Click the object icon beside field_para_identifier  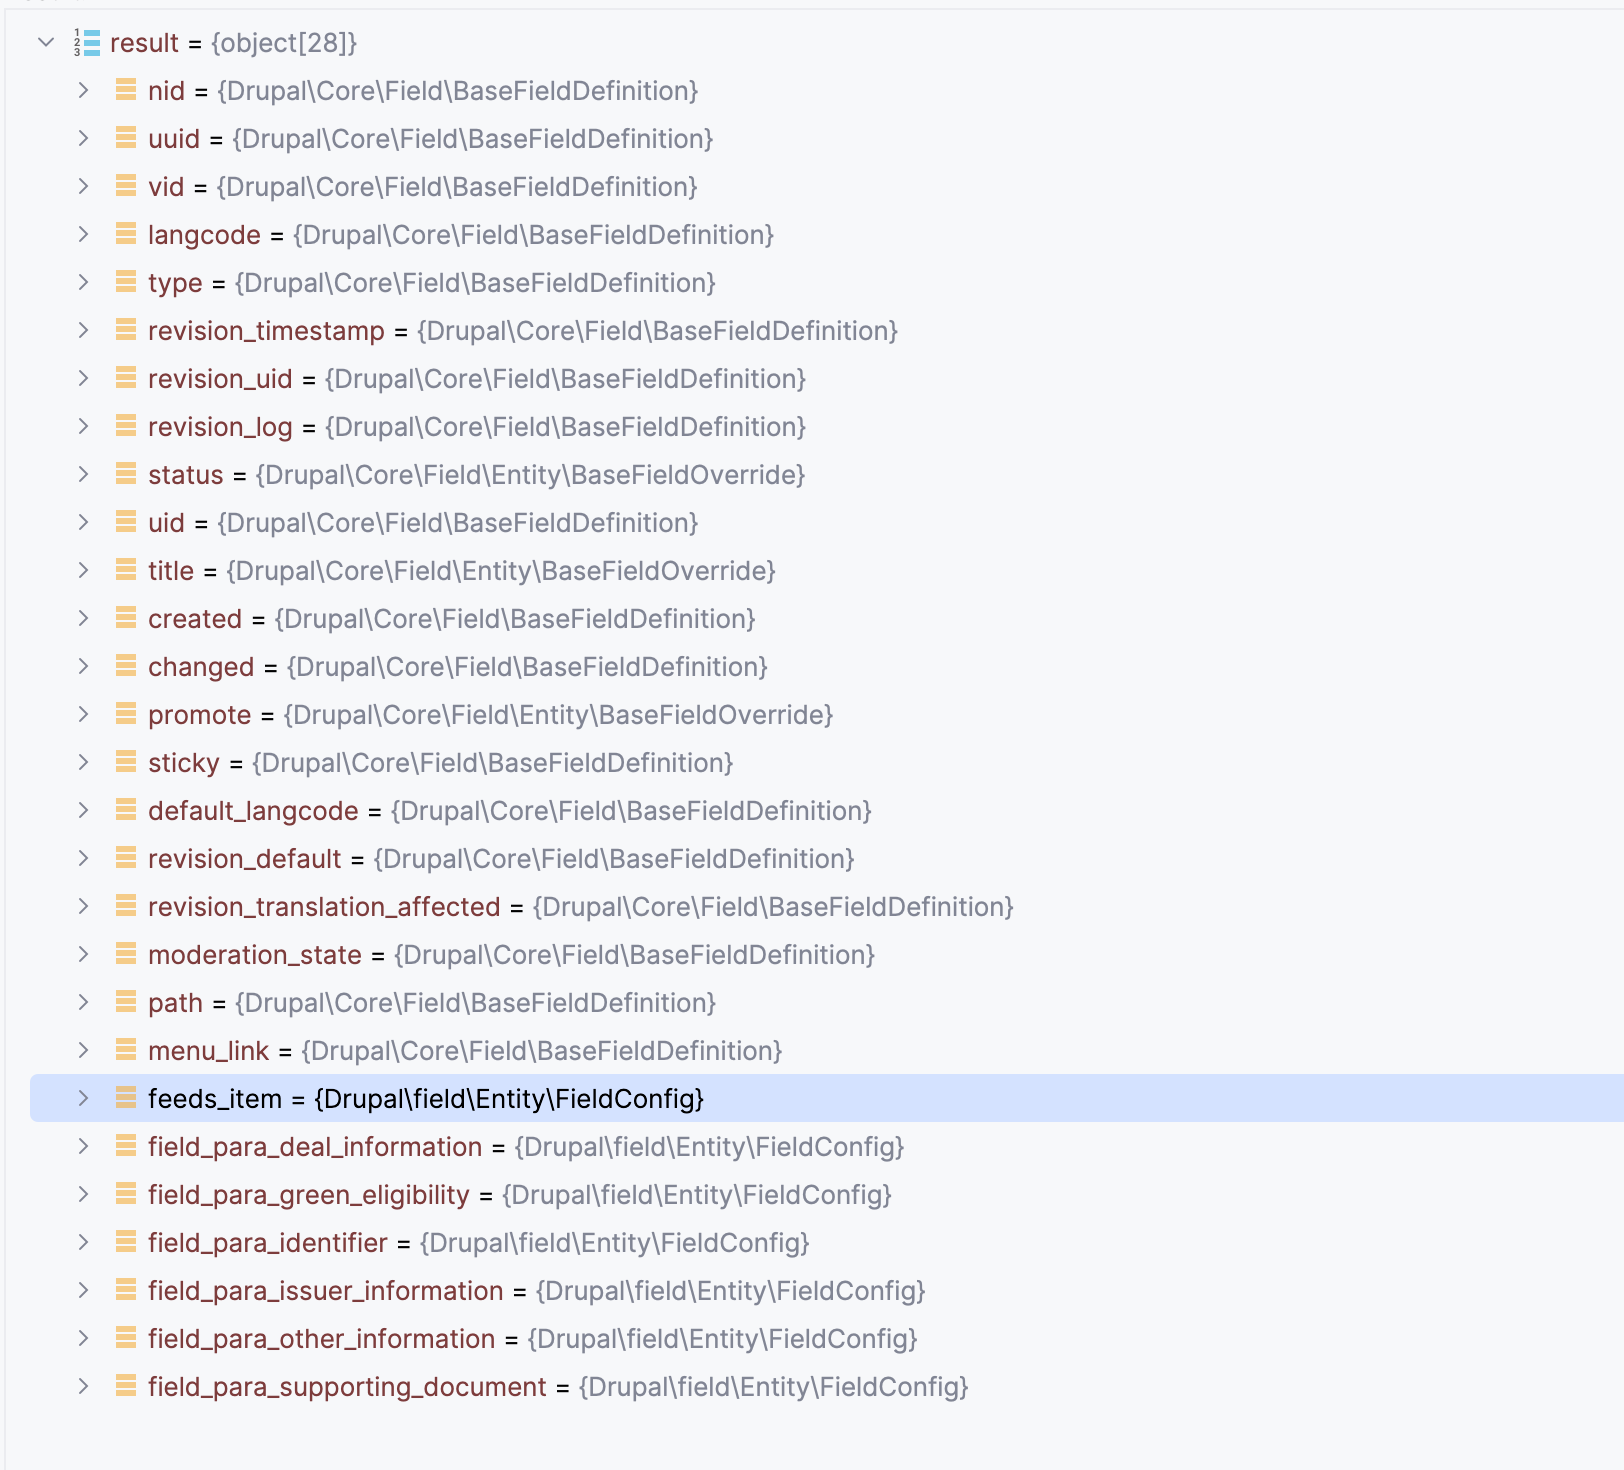pos(126,1242)
